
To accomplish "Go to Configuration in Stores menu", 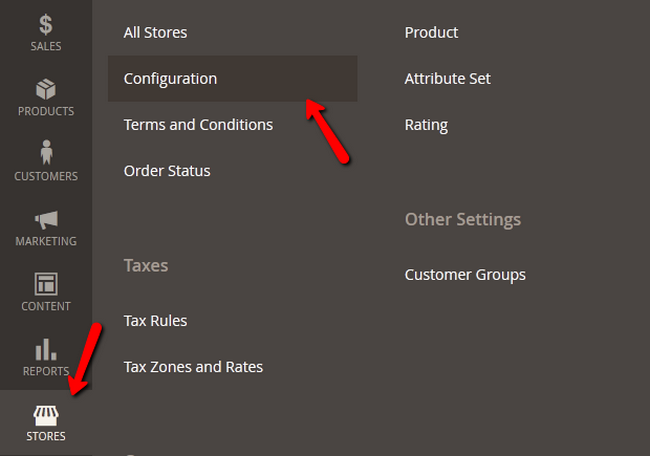I will [170, 78].
